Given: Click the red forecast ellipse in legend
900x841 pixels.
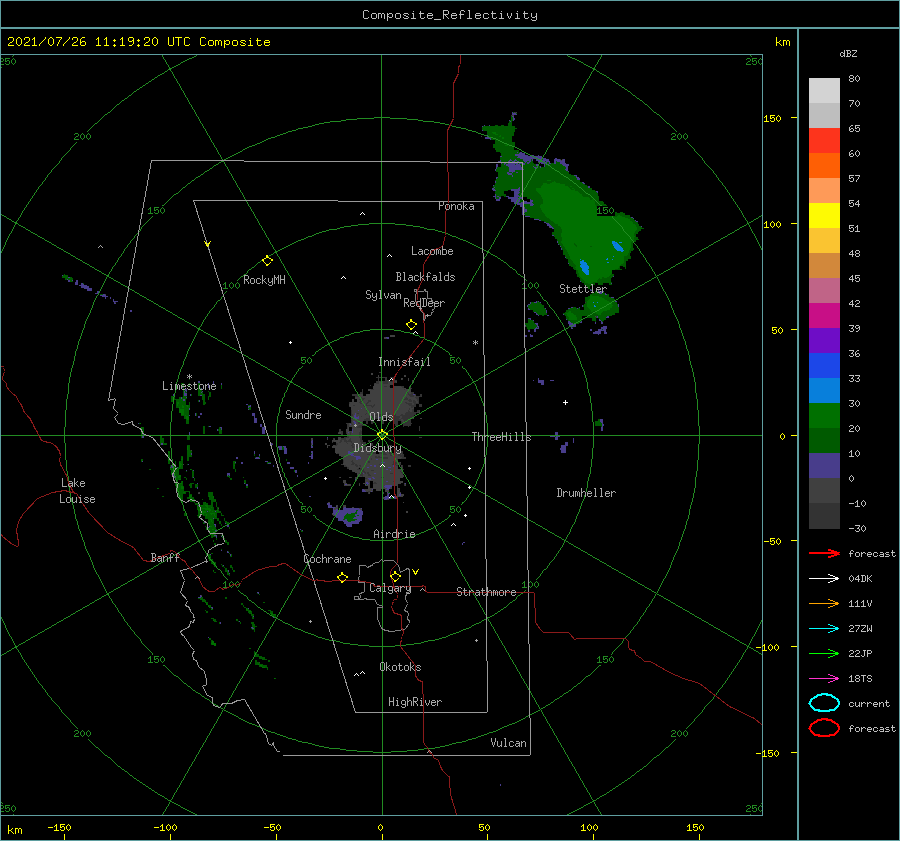Looking at the screenshot, I should pos(824,728).
